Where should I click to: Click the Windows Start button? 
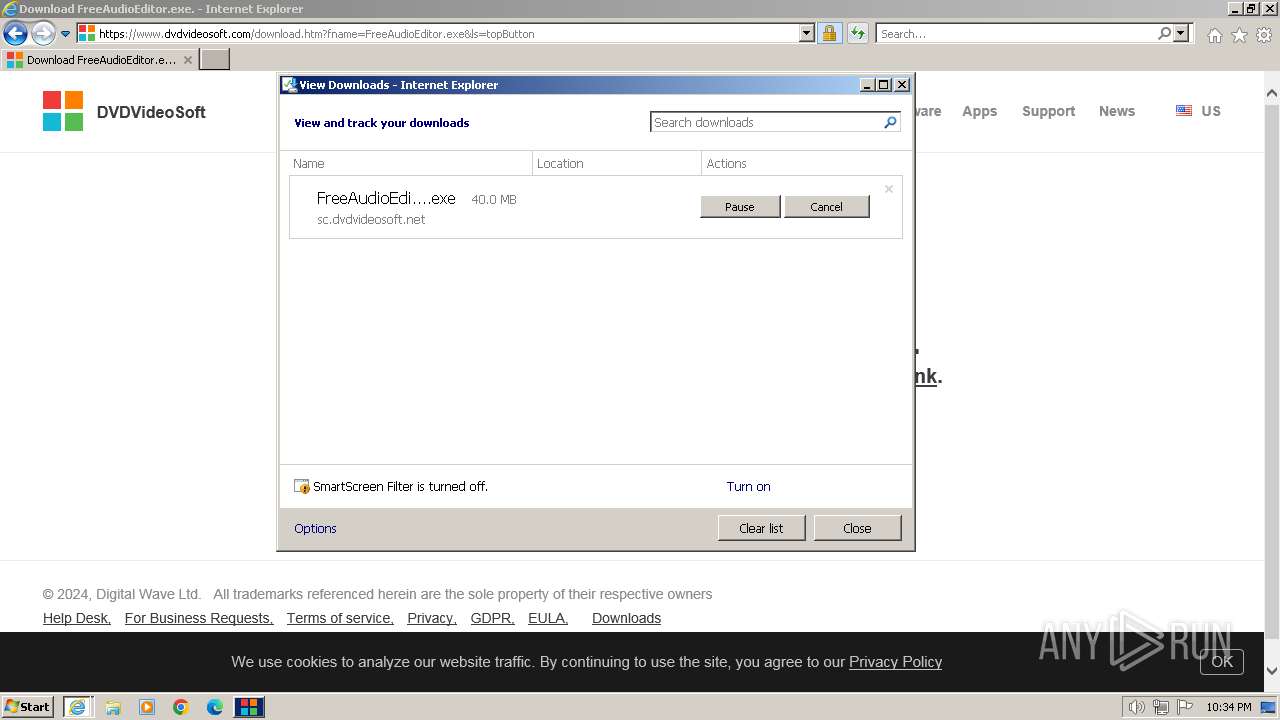28,706
